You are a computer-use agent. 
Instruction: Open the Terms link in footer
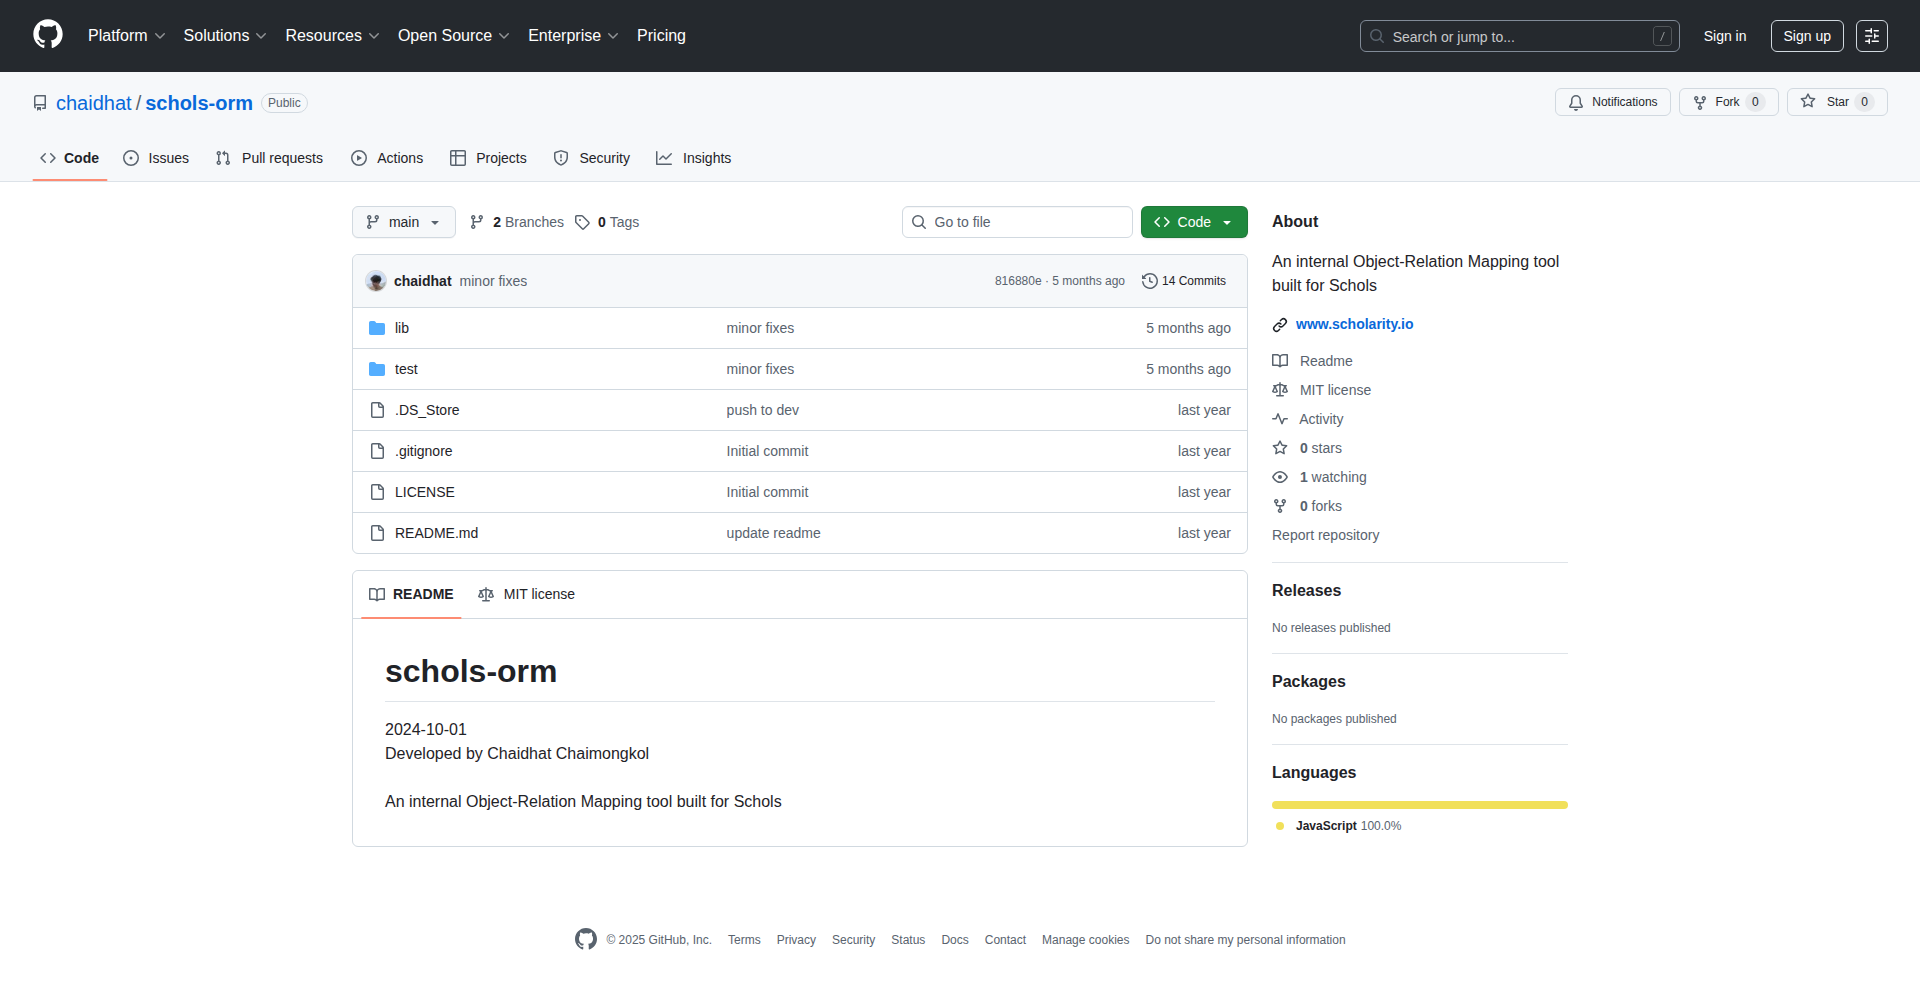click(x=744, y=940)
